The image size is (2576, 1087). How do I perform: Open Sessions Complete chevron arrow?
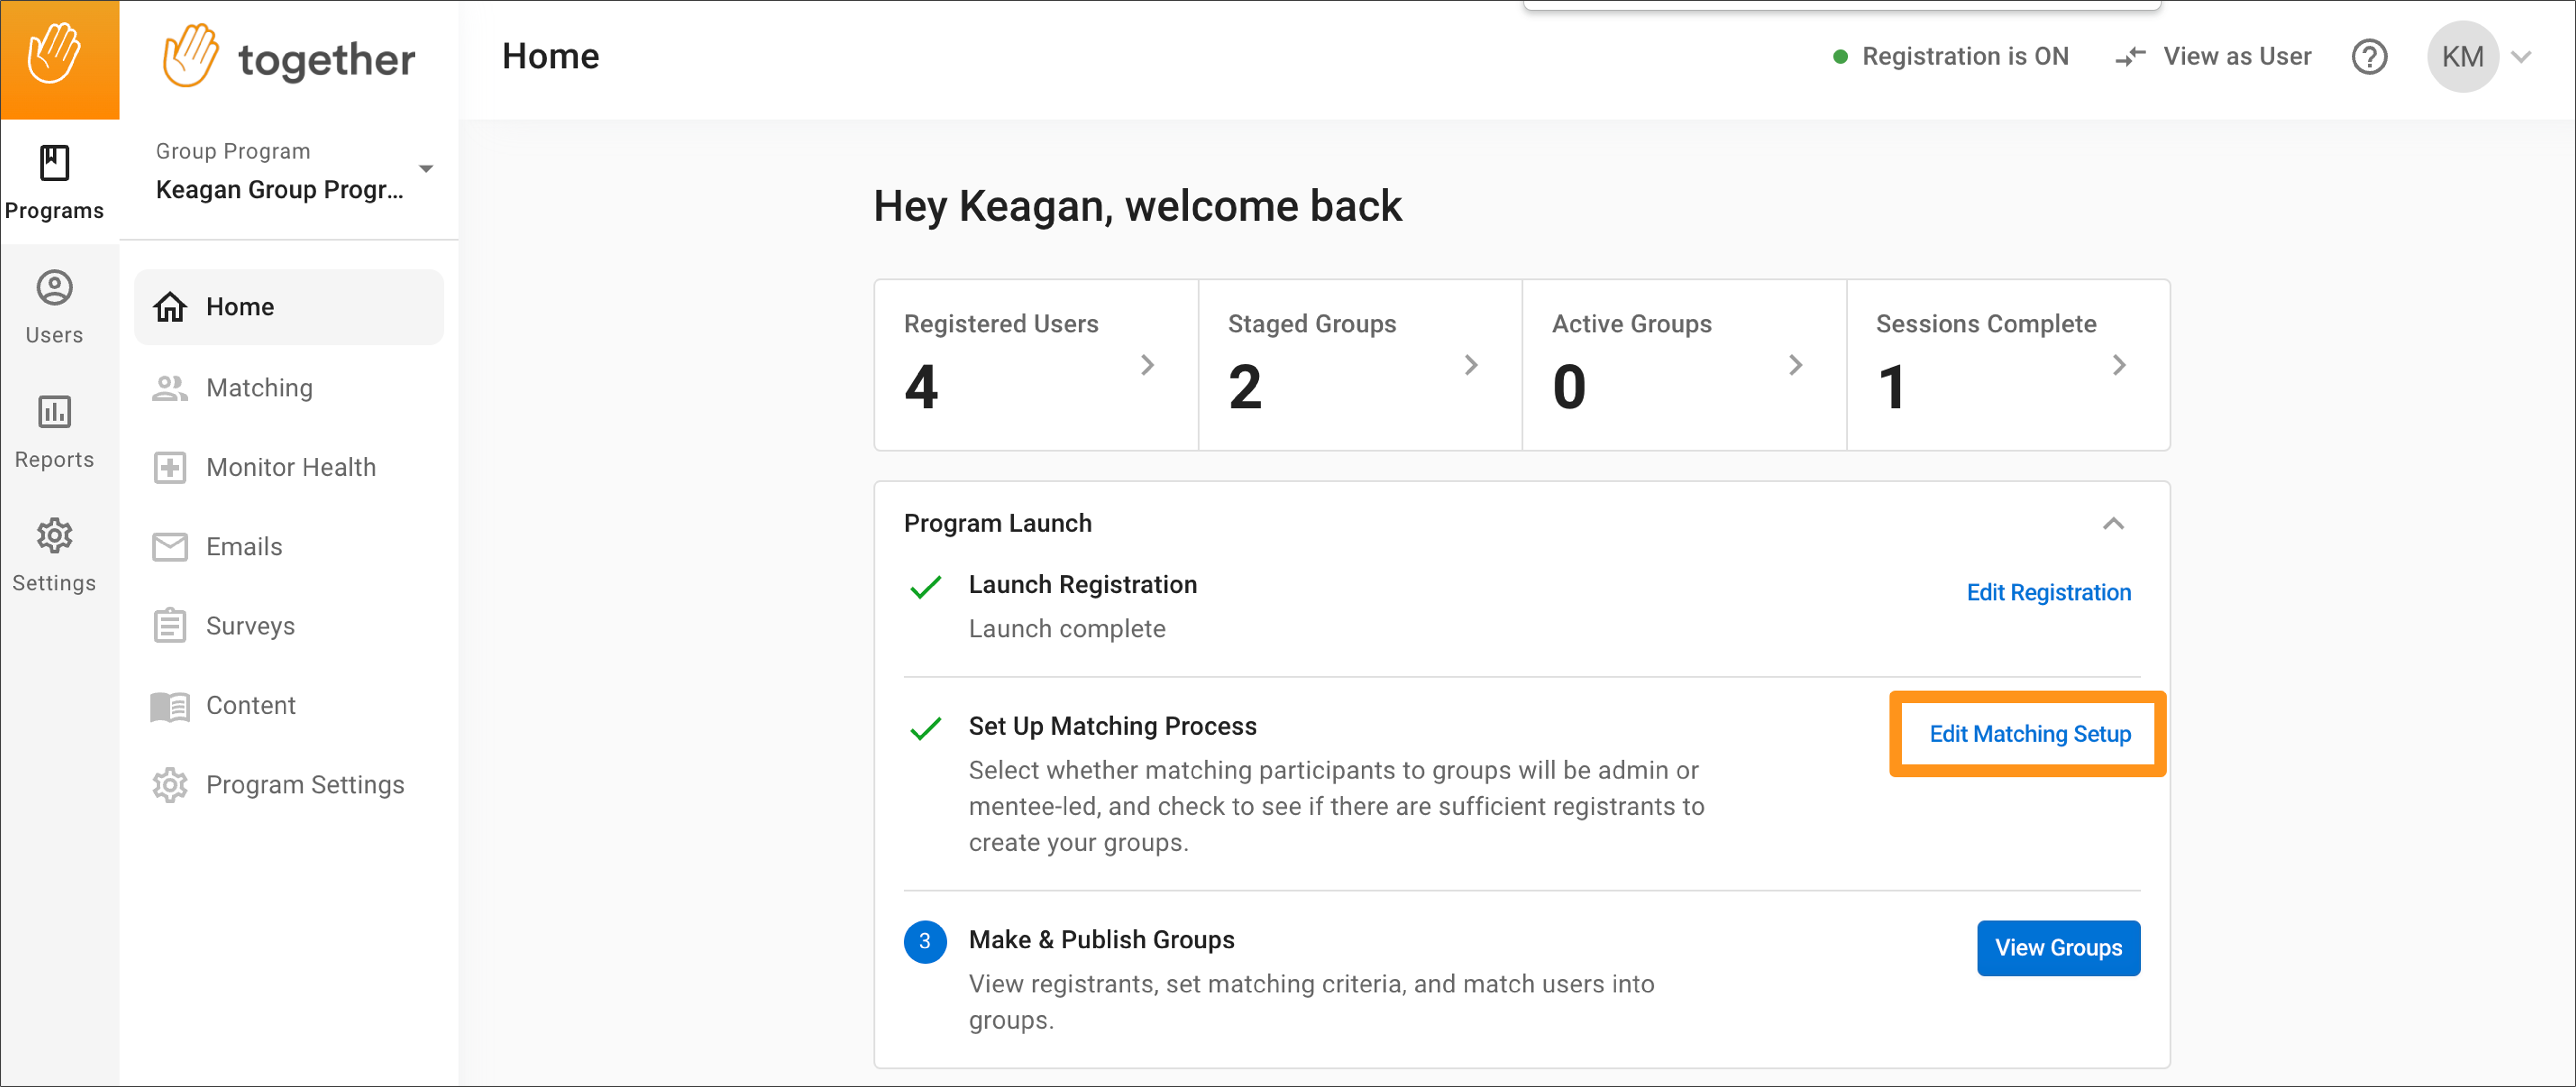(x=2119, y=365)
